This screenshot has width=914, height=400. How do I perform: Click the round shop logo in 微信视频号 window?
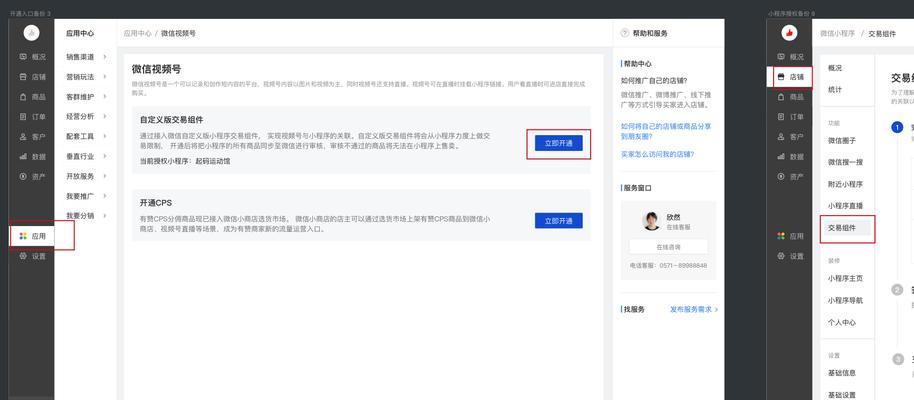31,33
